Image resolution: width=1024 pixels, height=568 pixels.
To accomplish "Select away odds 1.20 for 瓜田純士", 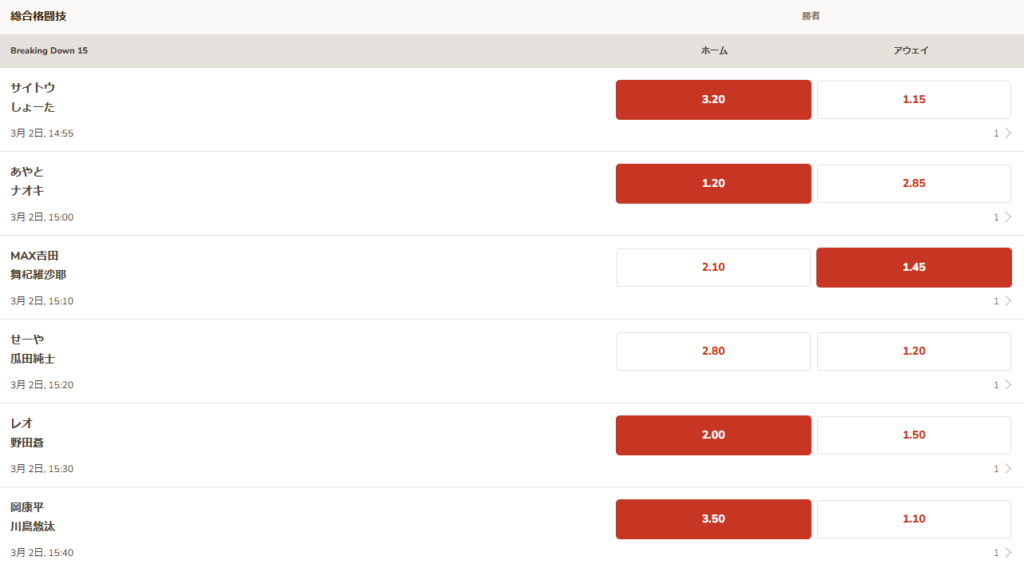I will coord(914,351).
